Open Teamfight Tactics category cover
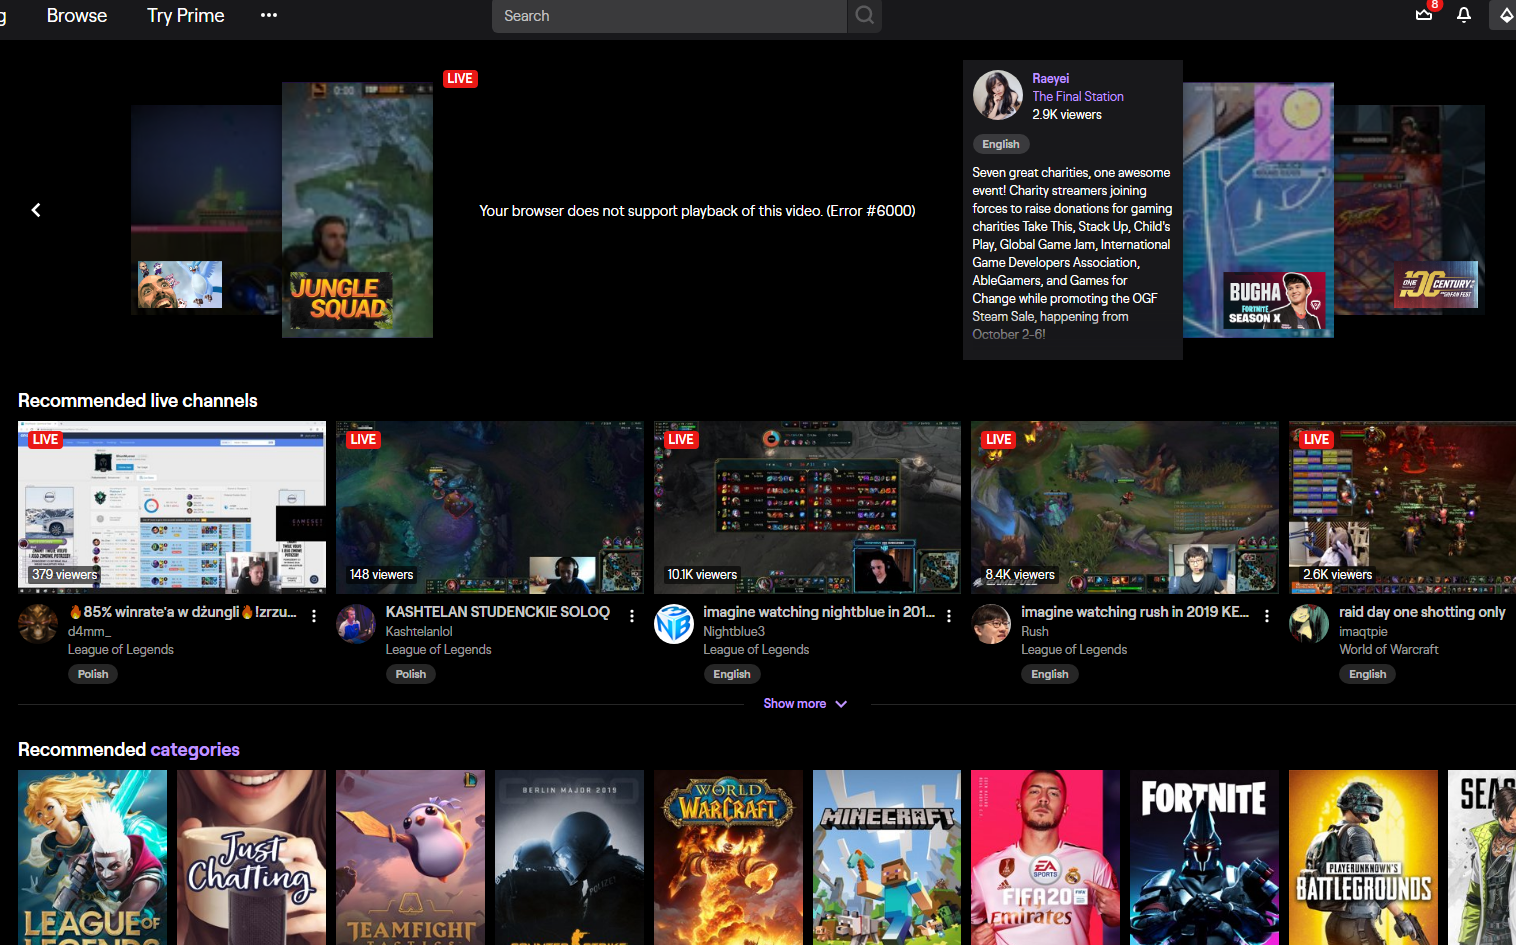 click(x=410, y=858)
